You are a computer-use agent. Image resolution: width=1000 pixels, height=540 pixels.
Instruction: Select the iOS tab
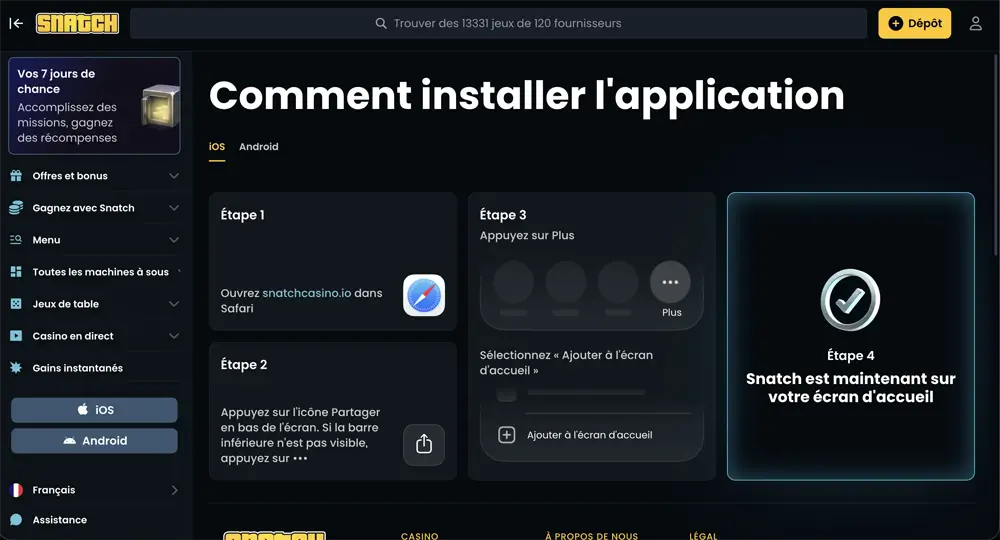217,147
